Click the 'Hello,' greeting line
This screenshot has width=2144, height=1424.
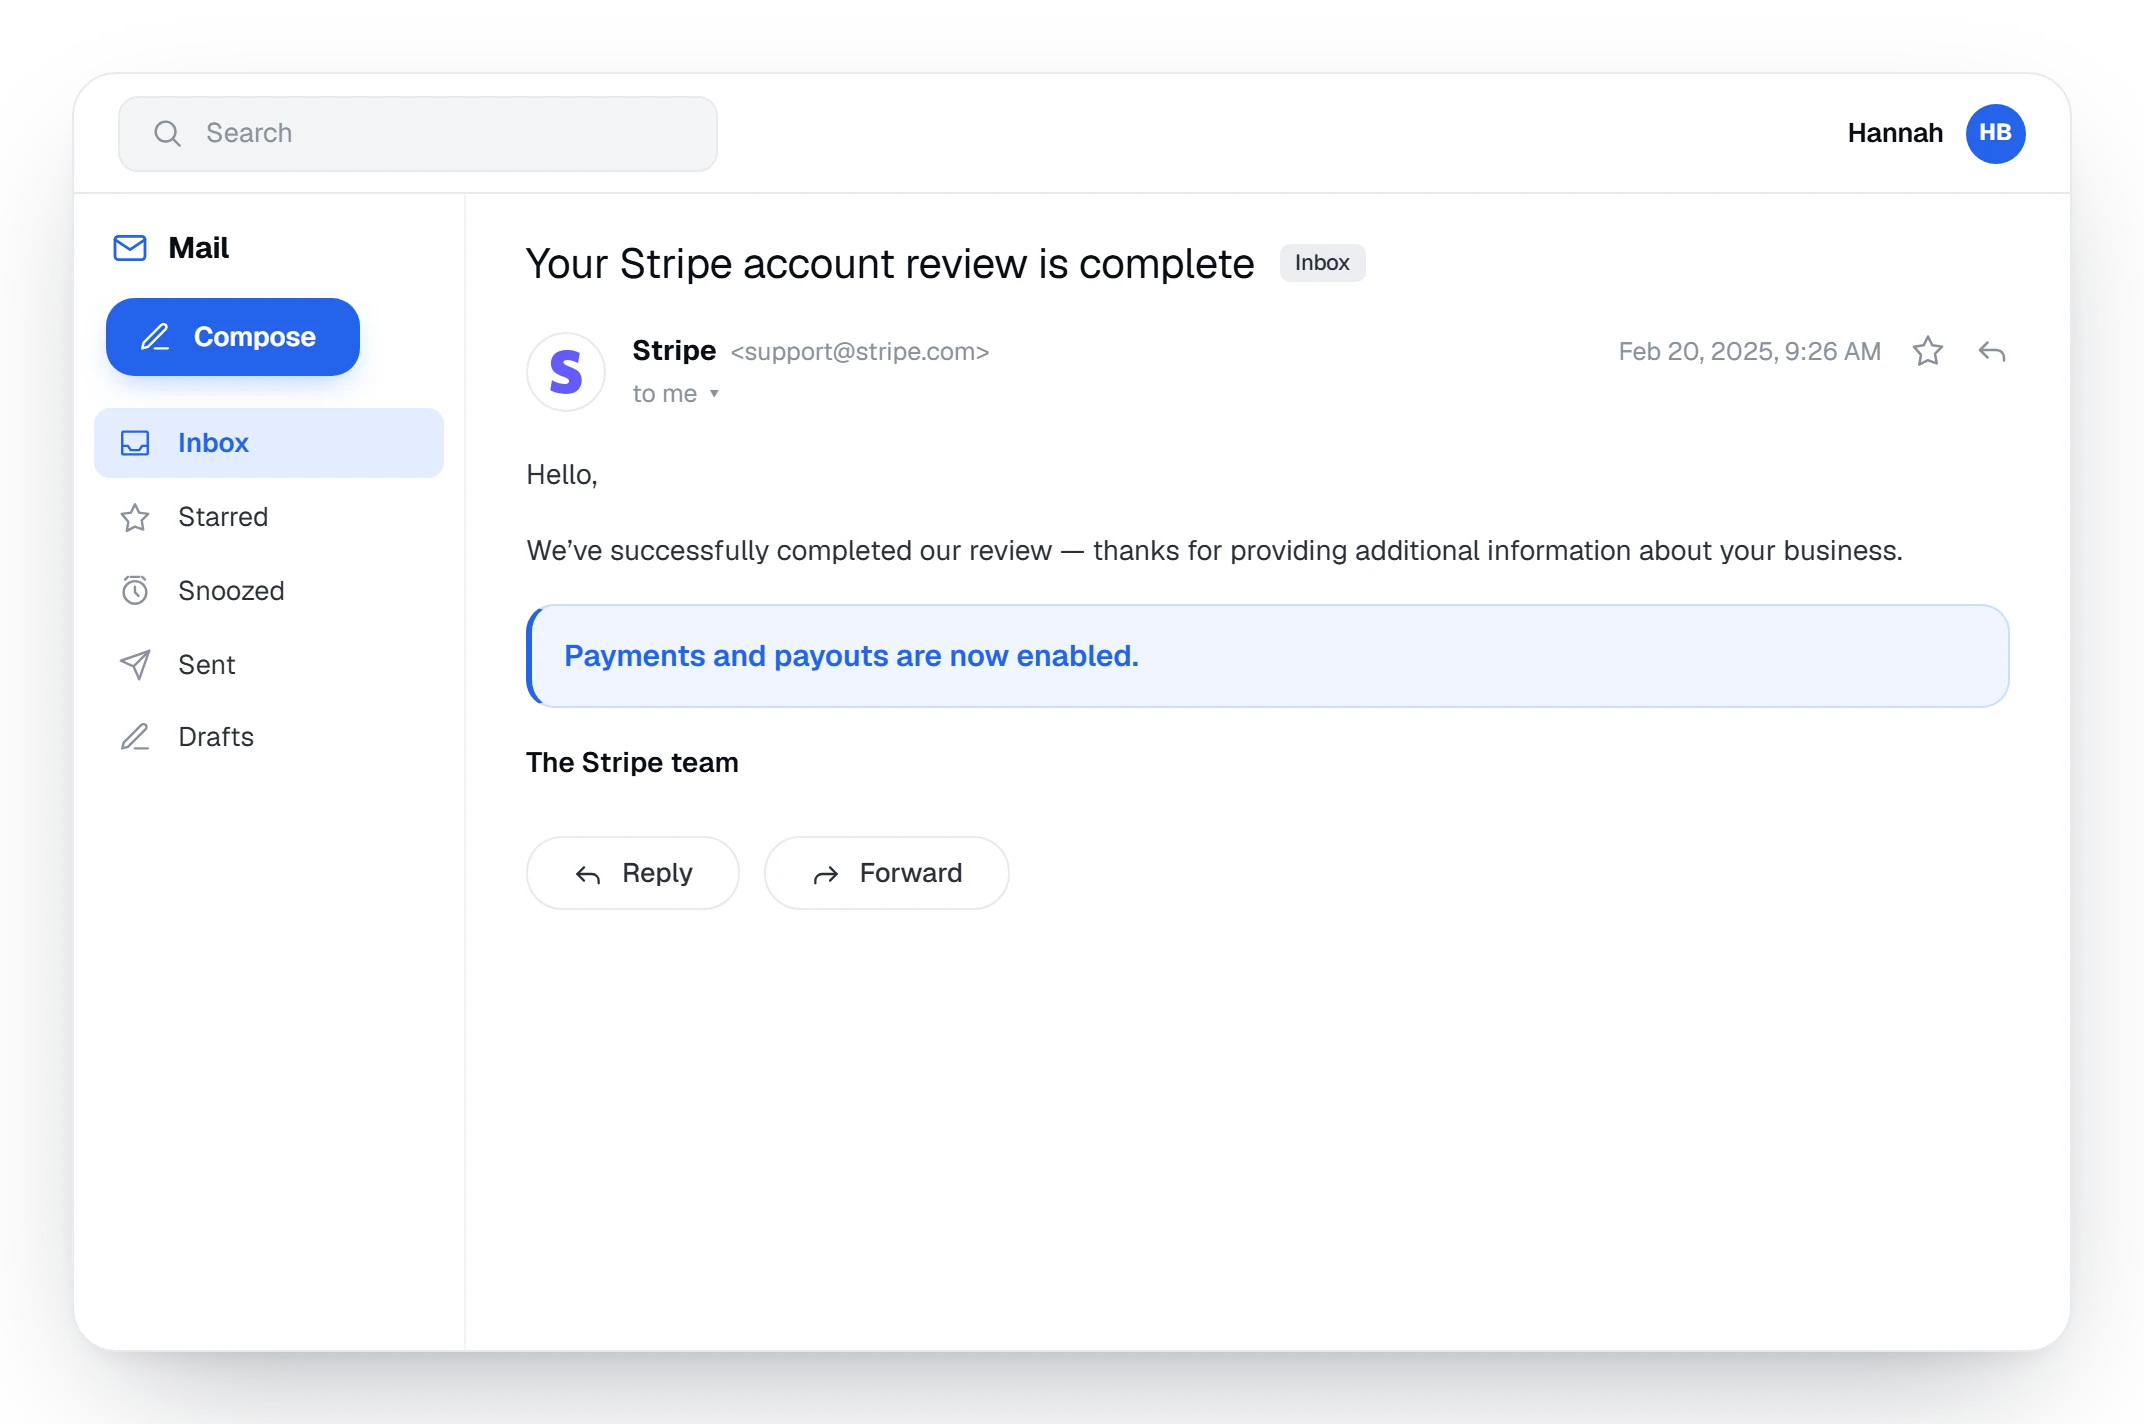[562, 475]
